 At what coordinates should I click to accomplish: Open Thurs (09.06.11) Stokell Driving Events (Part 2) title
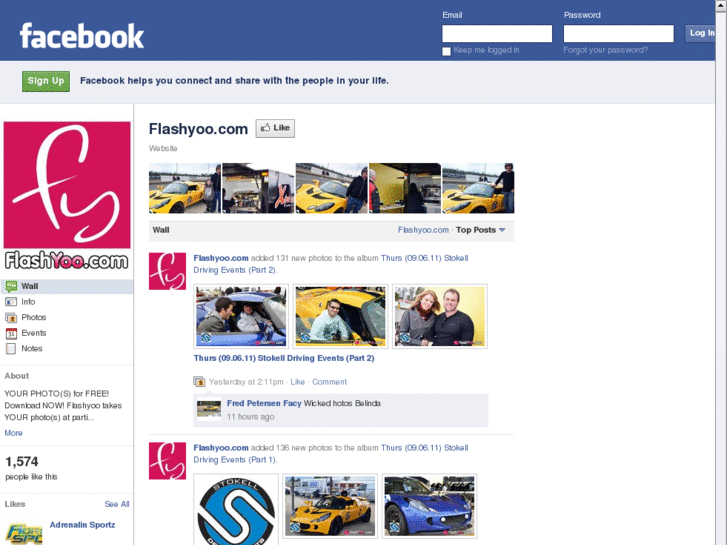click(284, 358)
